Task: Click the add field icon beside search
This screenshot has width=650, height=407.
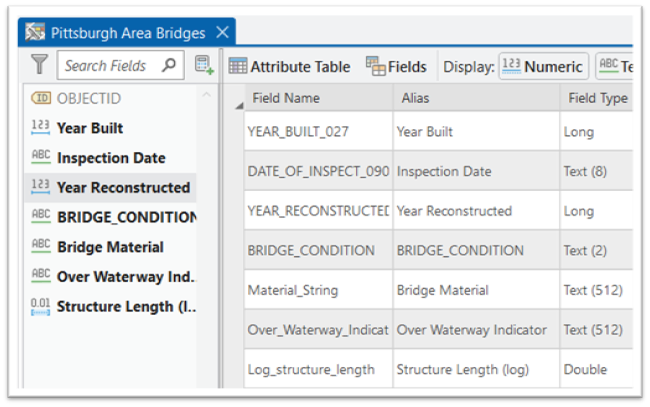Action: point(204,66)
